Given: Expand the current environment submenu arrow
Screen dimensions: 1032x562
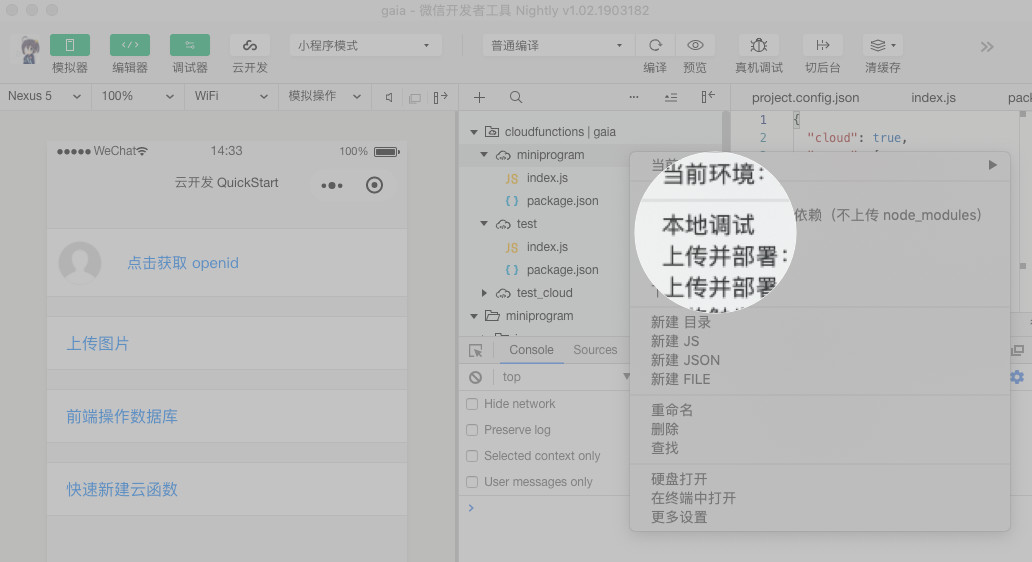Looking at the screenshot, I should click(x=993, y=165).
